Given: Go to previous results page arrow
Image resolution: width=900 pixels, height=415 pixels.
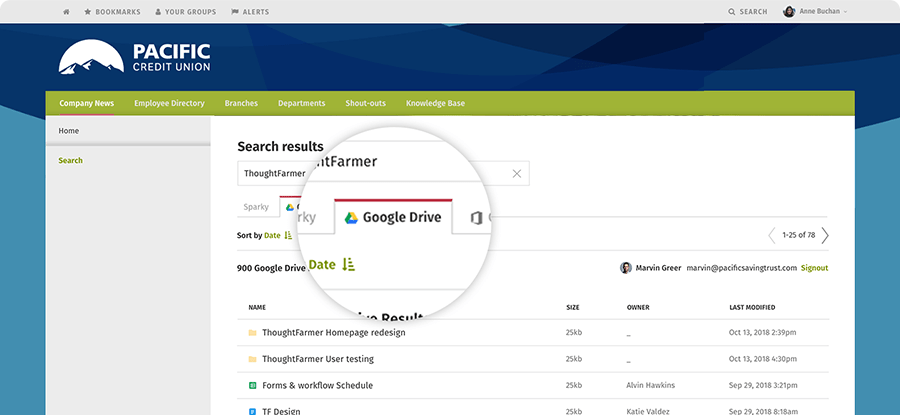Looking at the screenshot, I should pyautogui.click(x=771, y=235).
